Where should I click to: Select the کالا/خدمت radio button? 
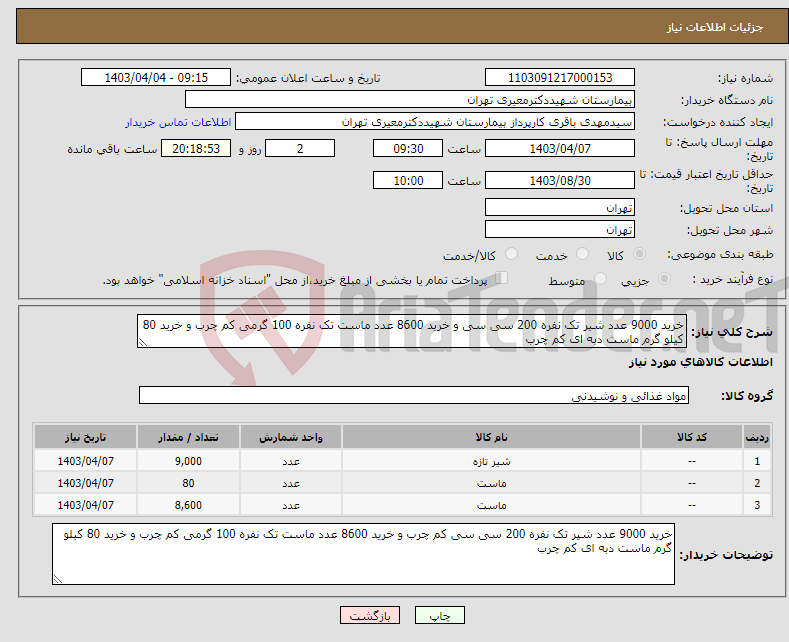pyautogui.click(x=511, y=254)
